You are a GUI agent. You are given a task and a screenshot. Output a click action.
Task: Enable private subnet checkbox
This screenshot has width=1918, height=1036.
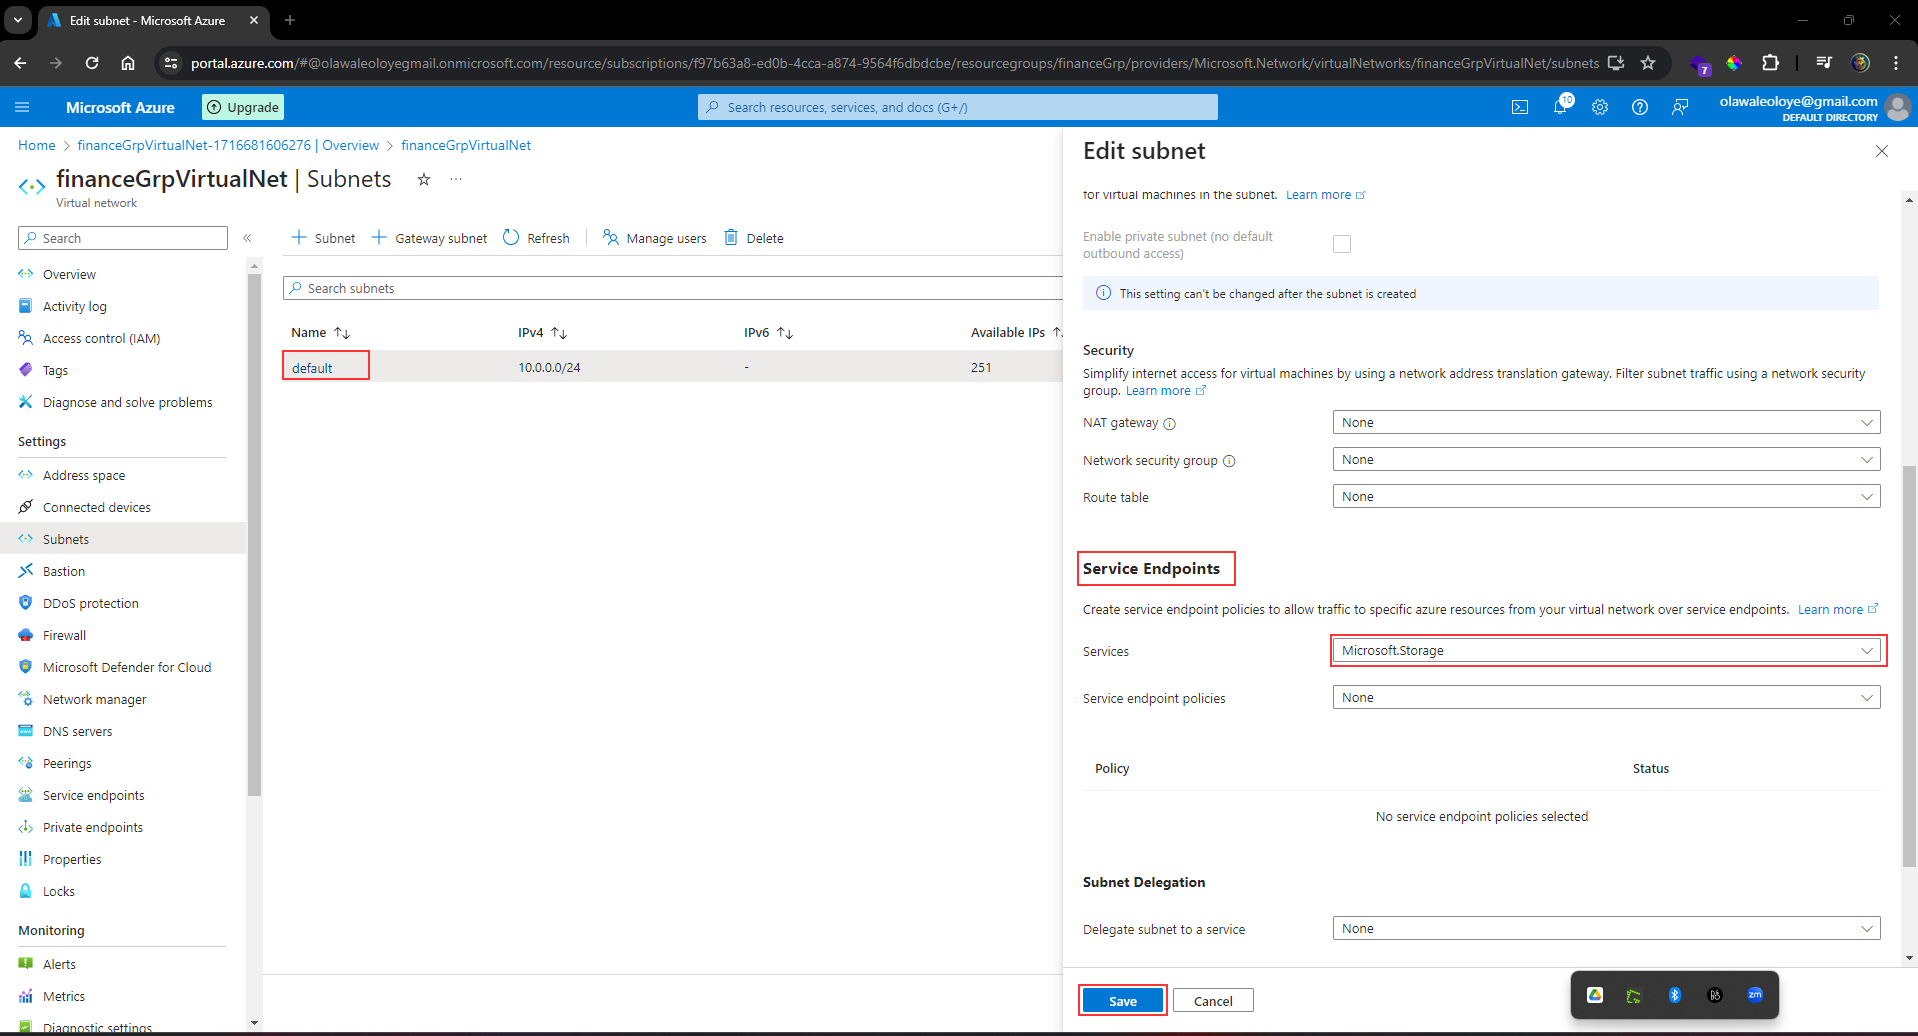(x=1342, y=243)
